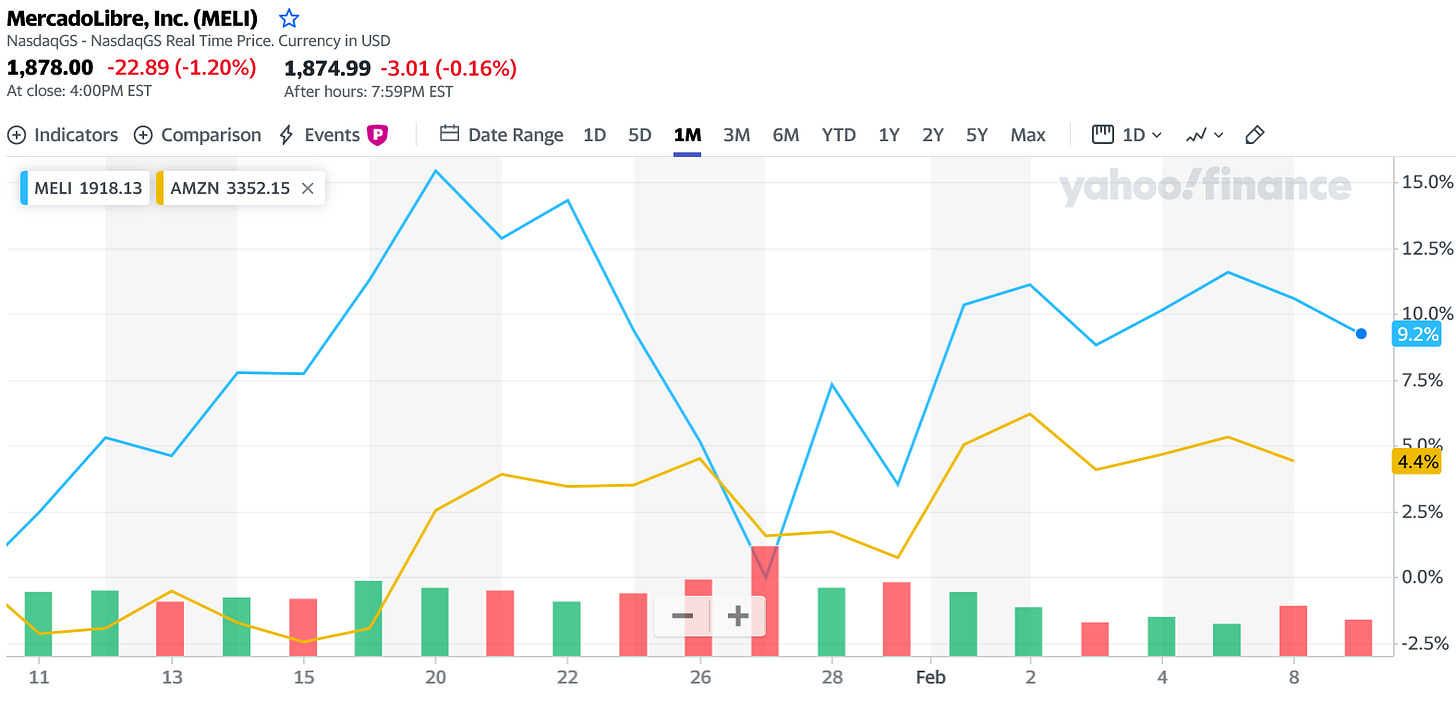The image size is (1456, 713).
Task: Select the 1D time range
Action: 594,135
